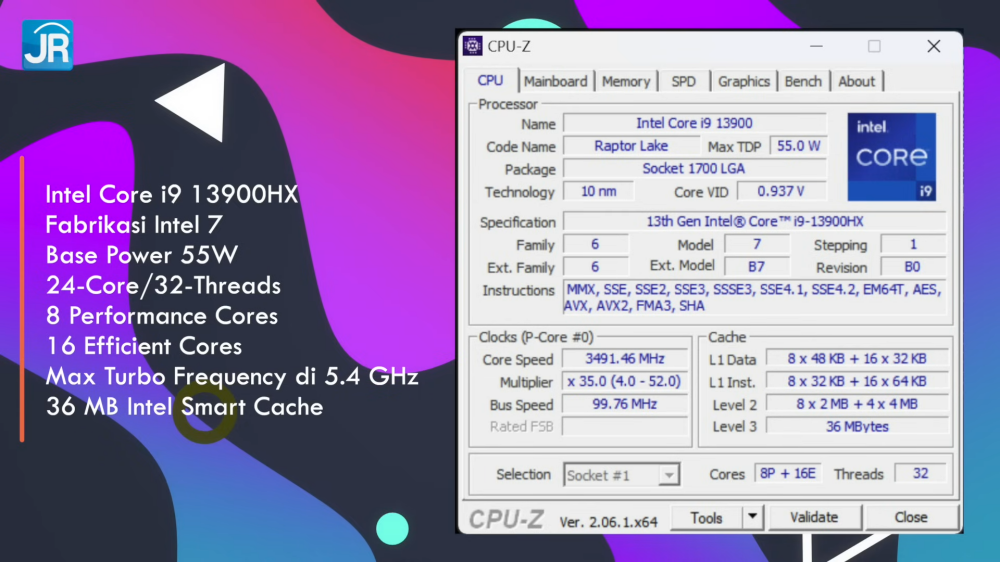Switch to the Mainboard tab
The height and width of the screenshot is (562, 1000).
click(x=556, y=81)
